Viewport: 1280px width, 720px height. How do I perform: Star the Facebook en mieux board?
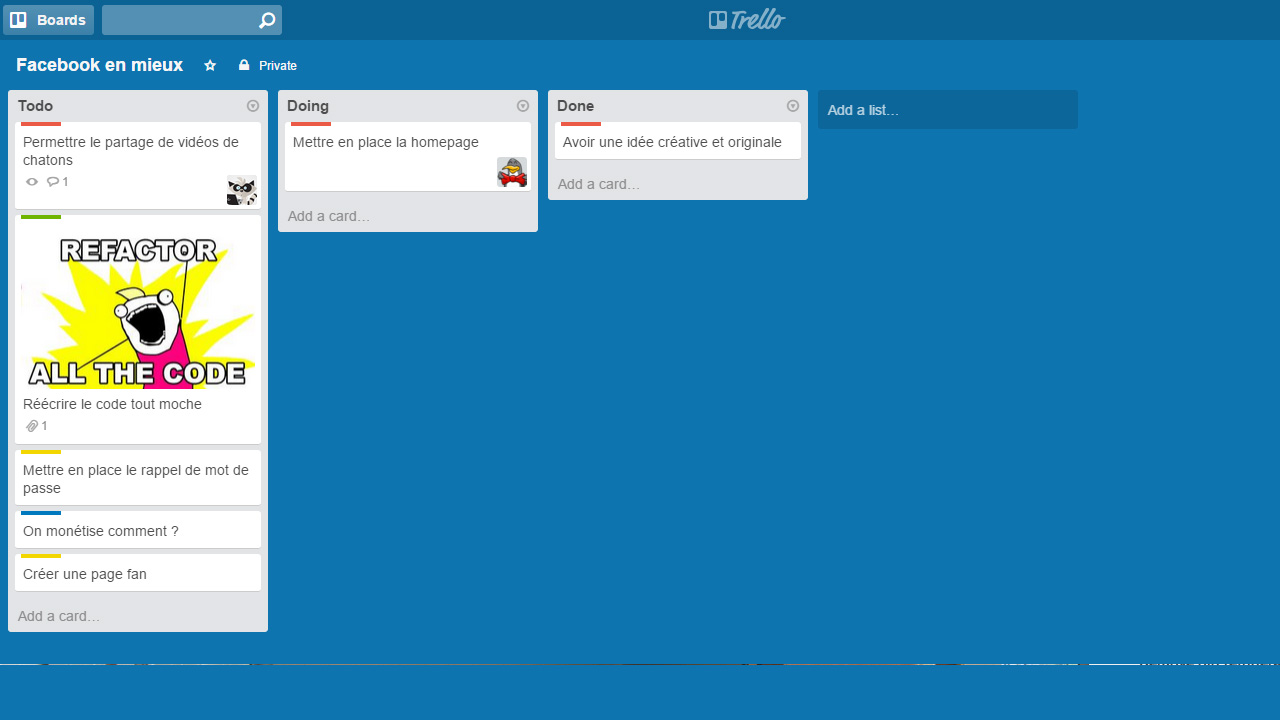[x=210, y=65]
